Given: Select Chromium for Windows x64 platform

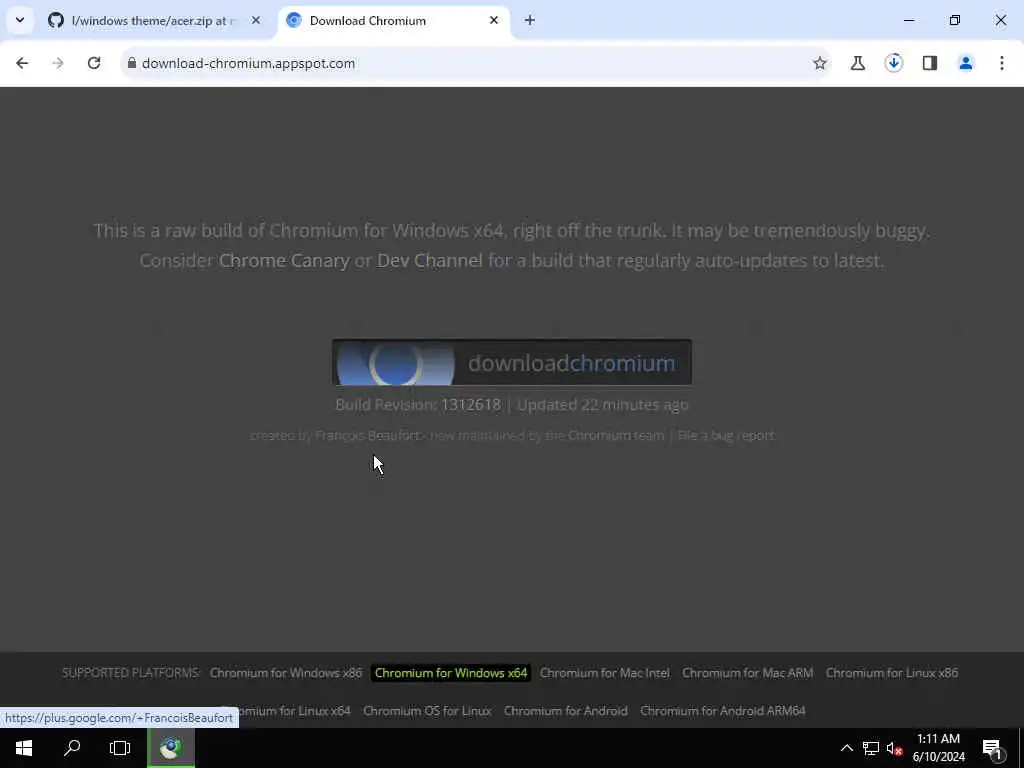Looking at the screenshot, I should pos(451,673).
